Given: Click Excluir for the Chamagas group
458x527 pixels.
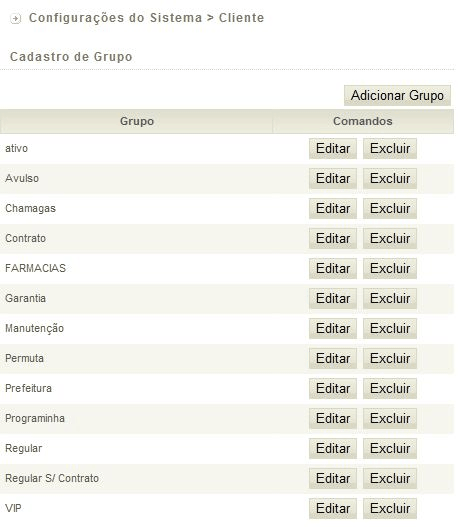Looking at the screenshot, I should (x=390, y=208).
